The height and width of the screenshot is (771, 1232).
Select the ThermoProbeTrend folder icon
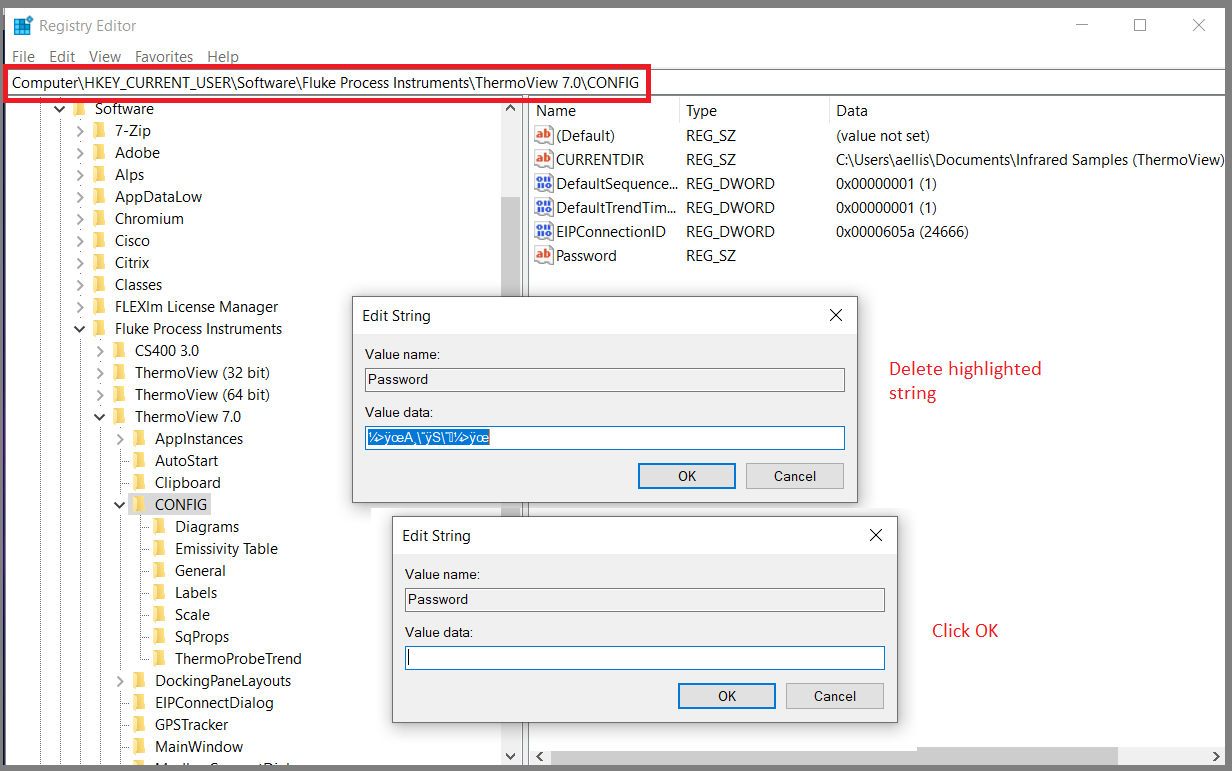click(x=159, y=658)
